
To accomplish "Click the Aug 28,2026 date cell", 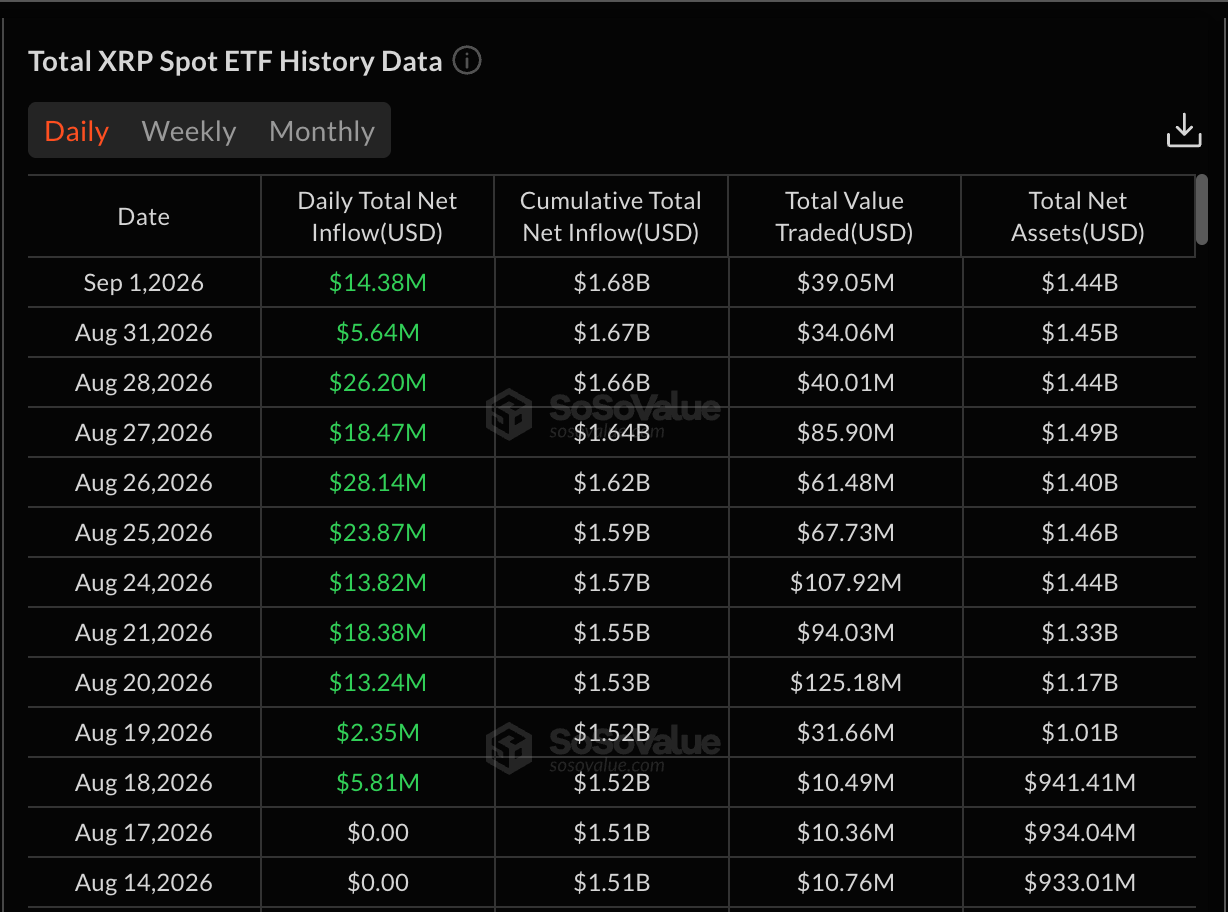I will (x=144, y=383).
